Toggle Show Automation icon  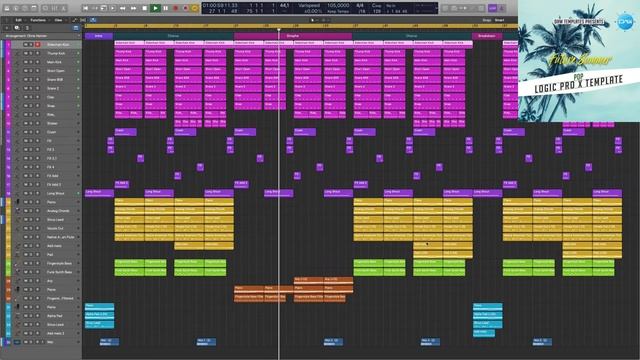click(74, 20)
